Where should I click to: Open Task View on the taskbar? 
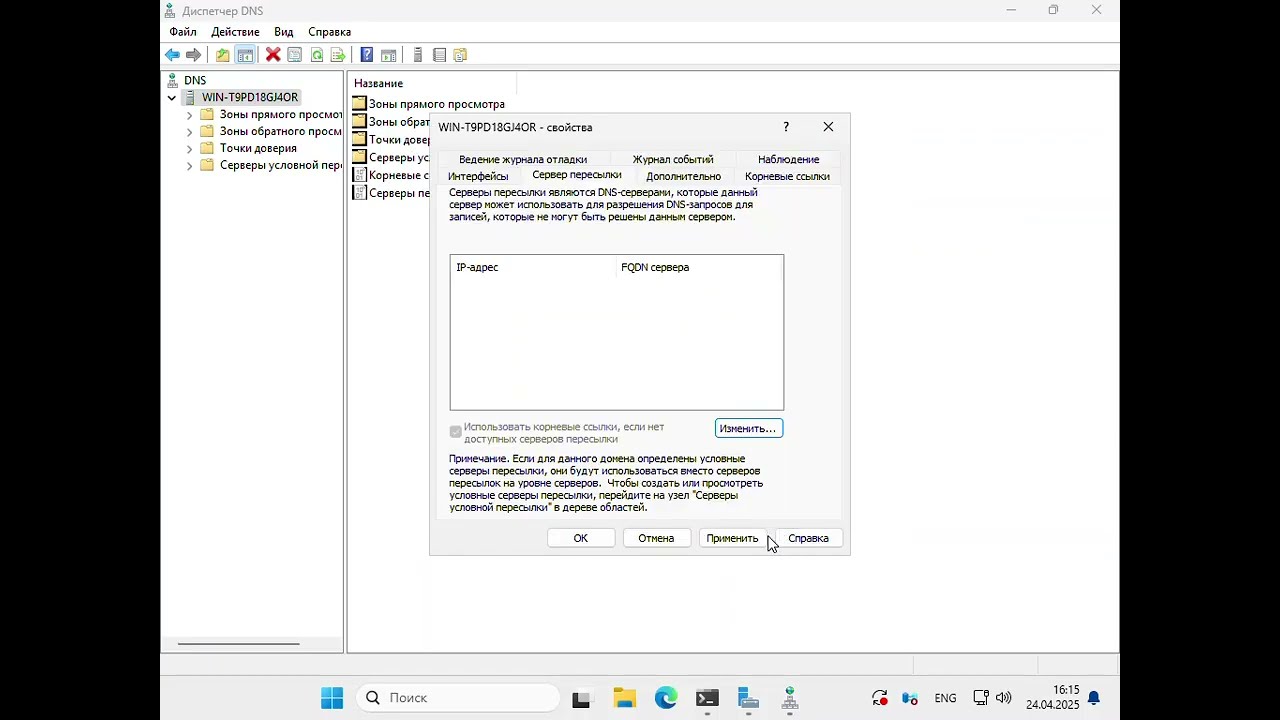point(581,698)
